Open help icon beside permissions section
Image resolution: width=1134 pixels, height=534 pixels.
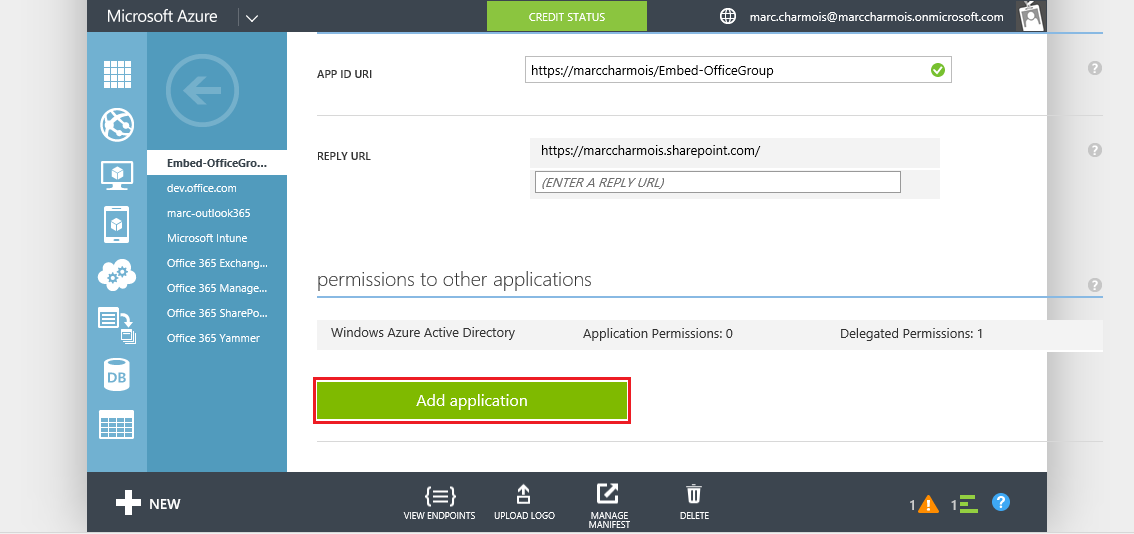1094,285
